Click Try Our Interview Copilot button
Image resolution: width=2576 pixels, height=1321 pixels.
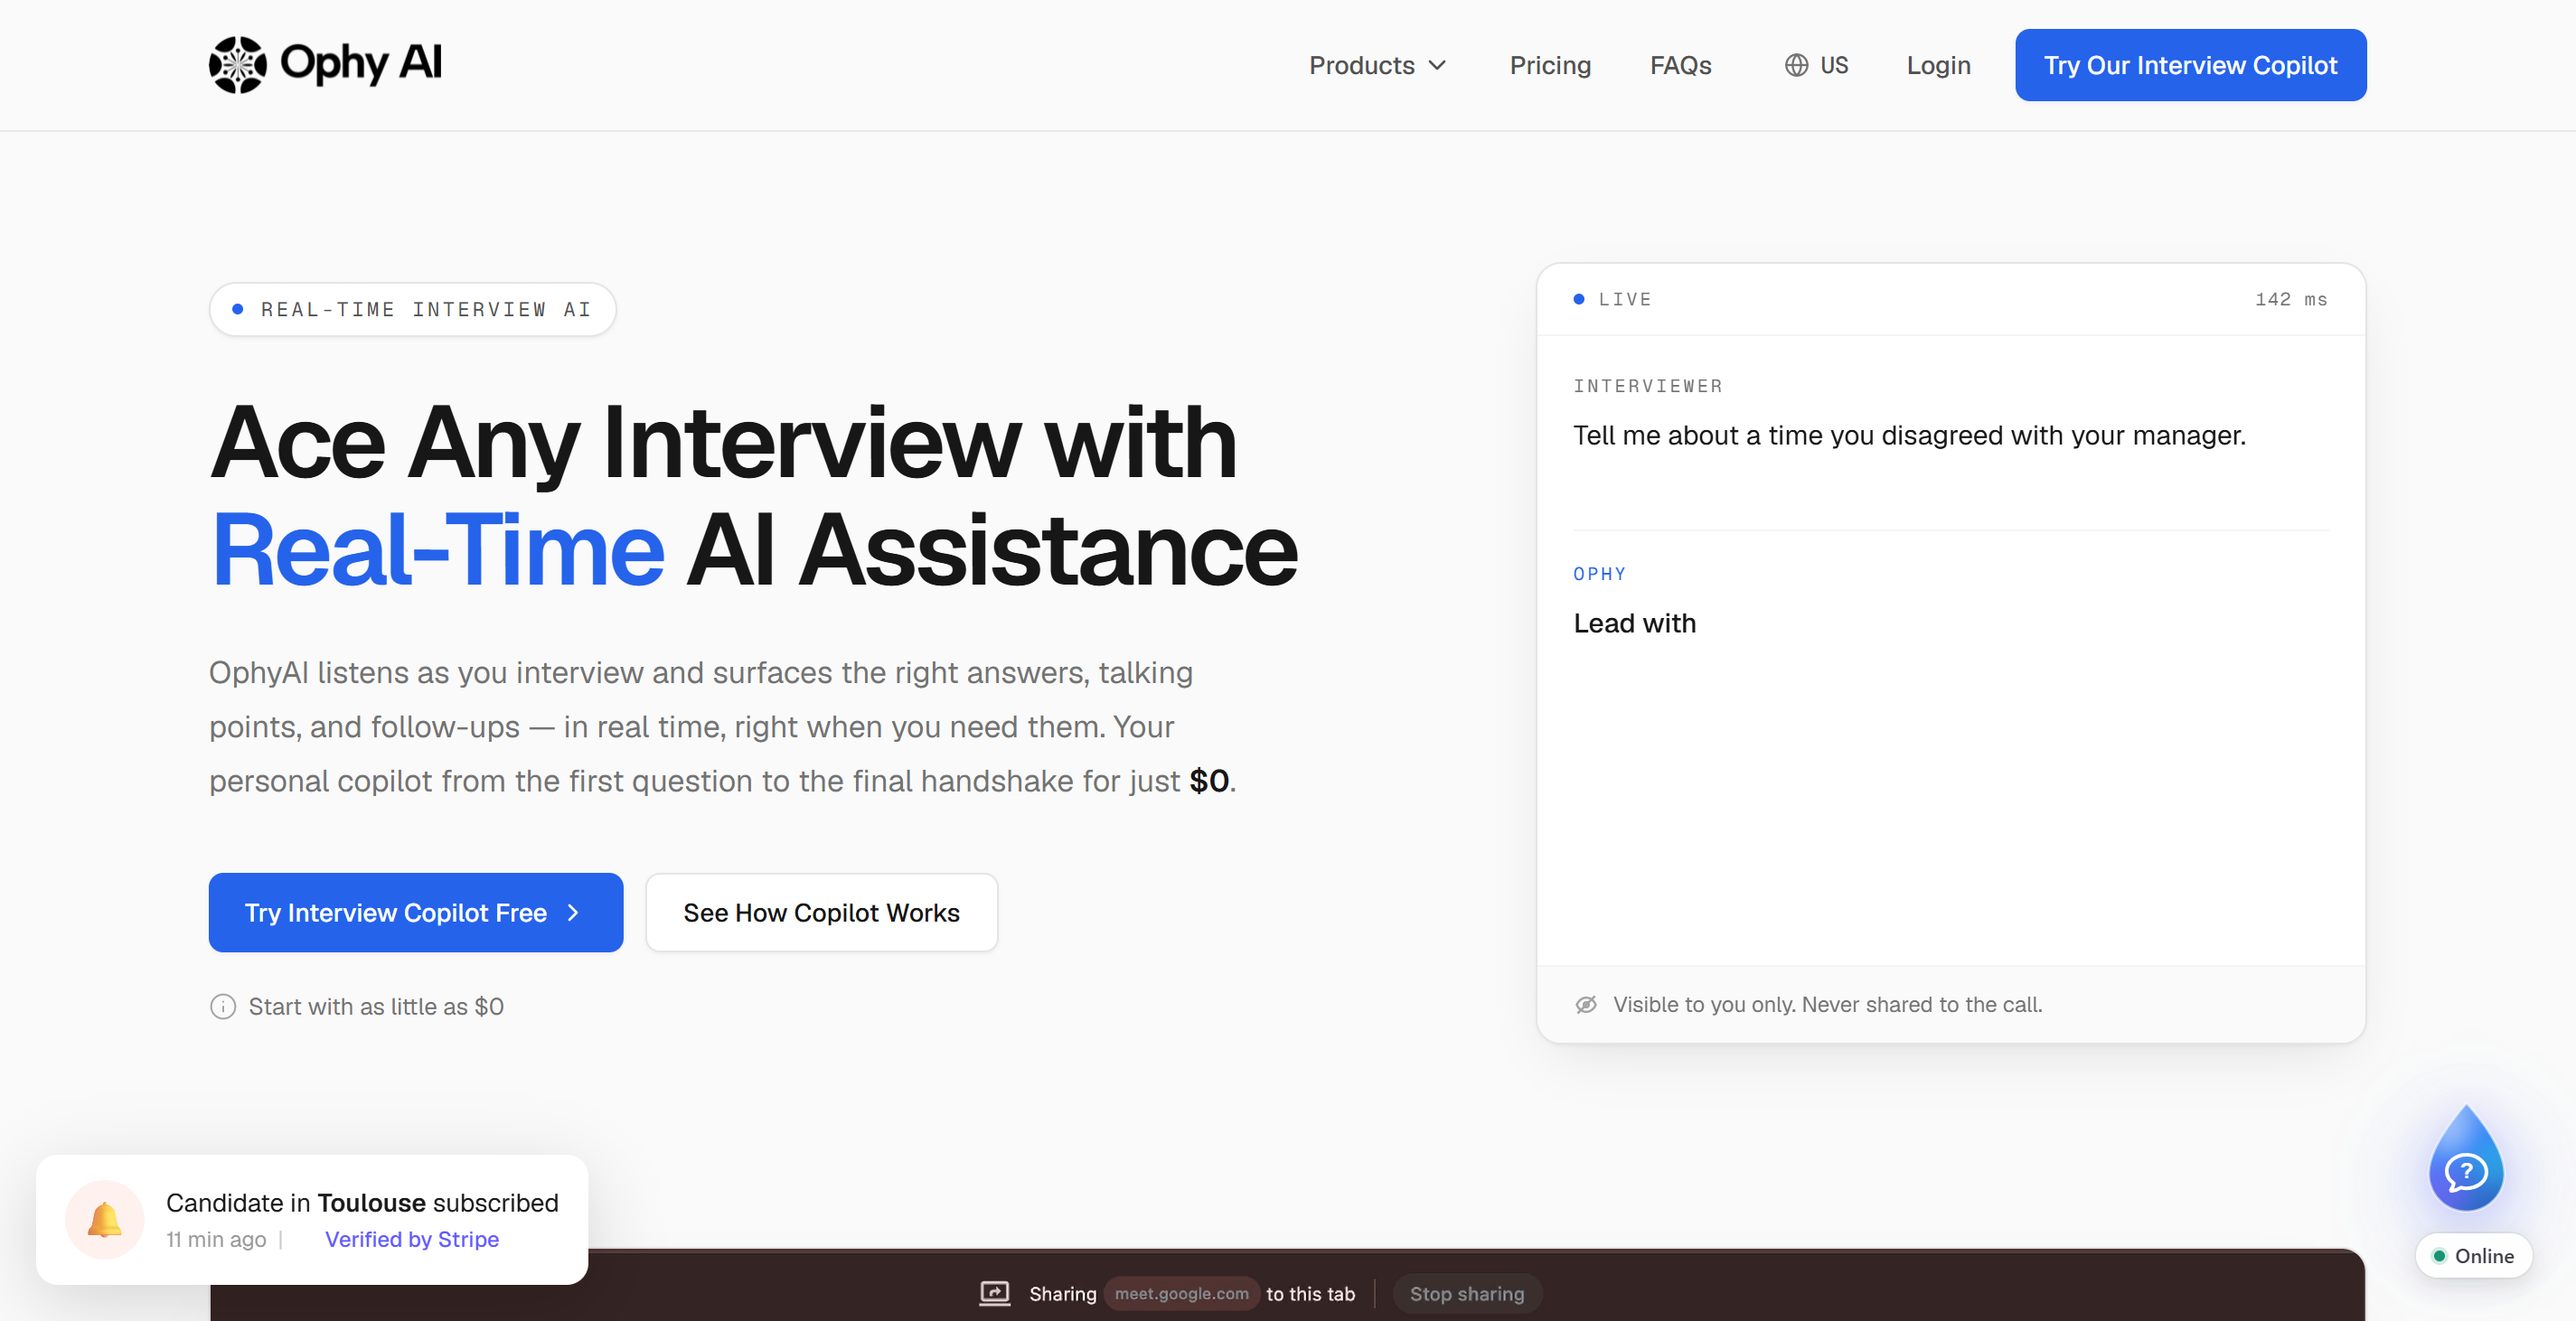(2189, 65)
